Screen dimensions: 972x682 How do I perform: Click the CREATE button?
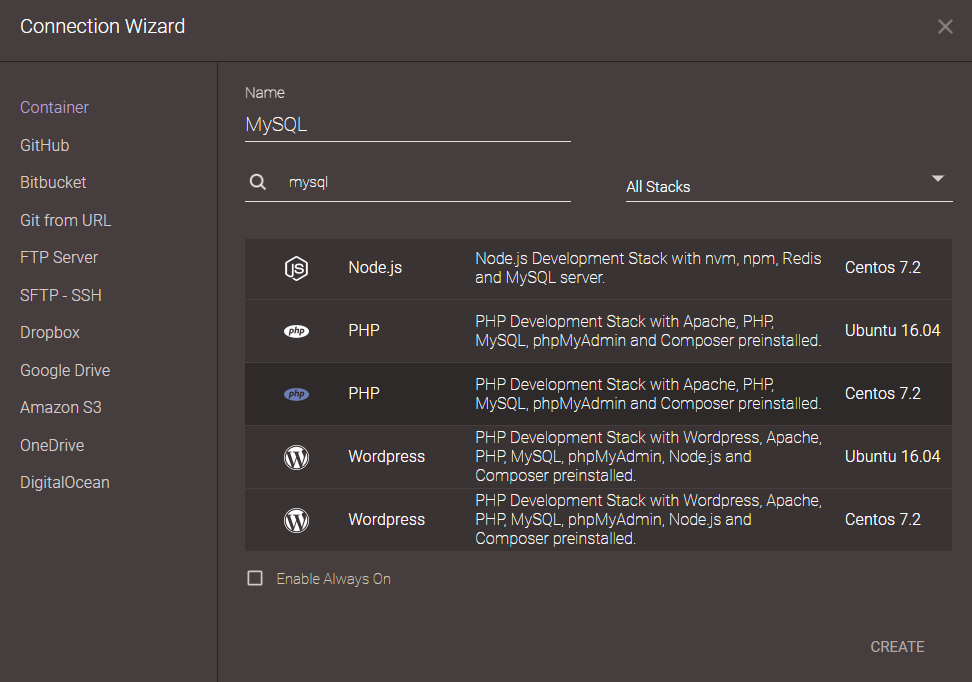click(897, 647)
